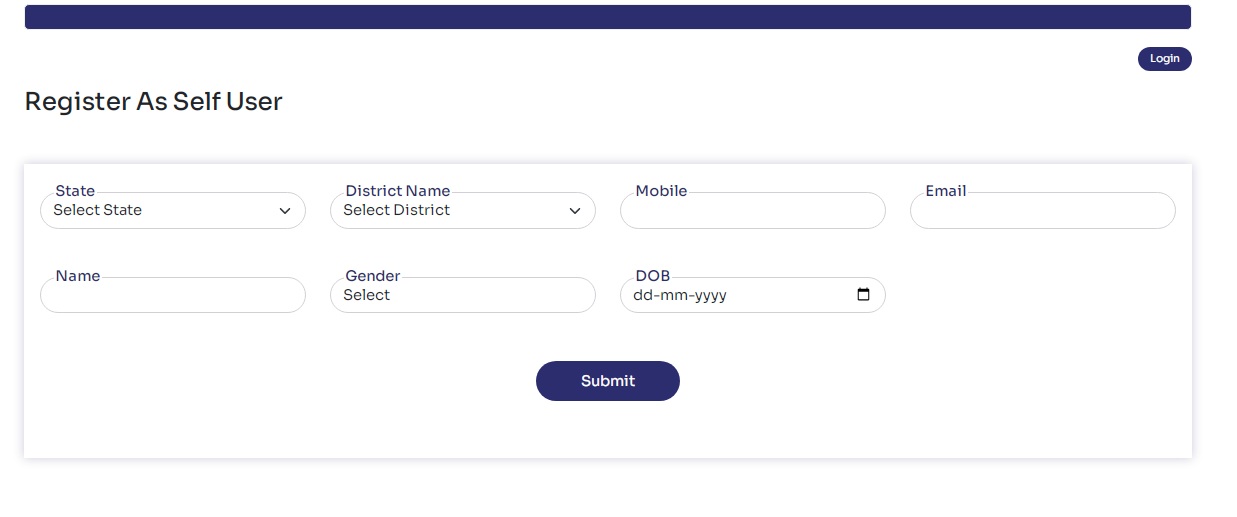Image resolution: width=1237 pixels, height=517 pixels.
Task: Open the DOB calendar picker icon
Action: [x=864, y=295]
